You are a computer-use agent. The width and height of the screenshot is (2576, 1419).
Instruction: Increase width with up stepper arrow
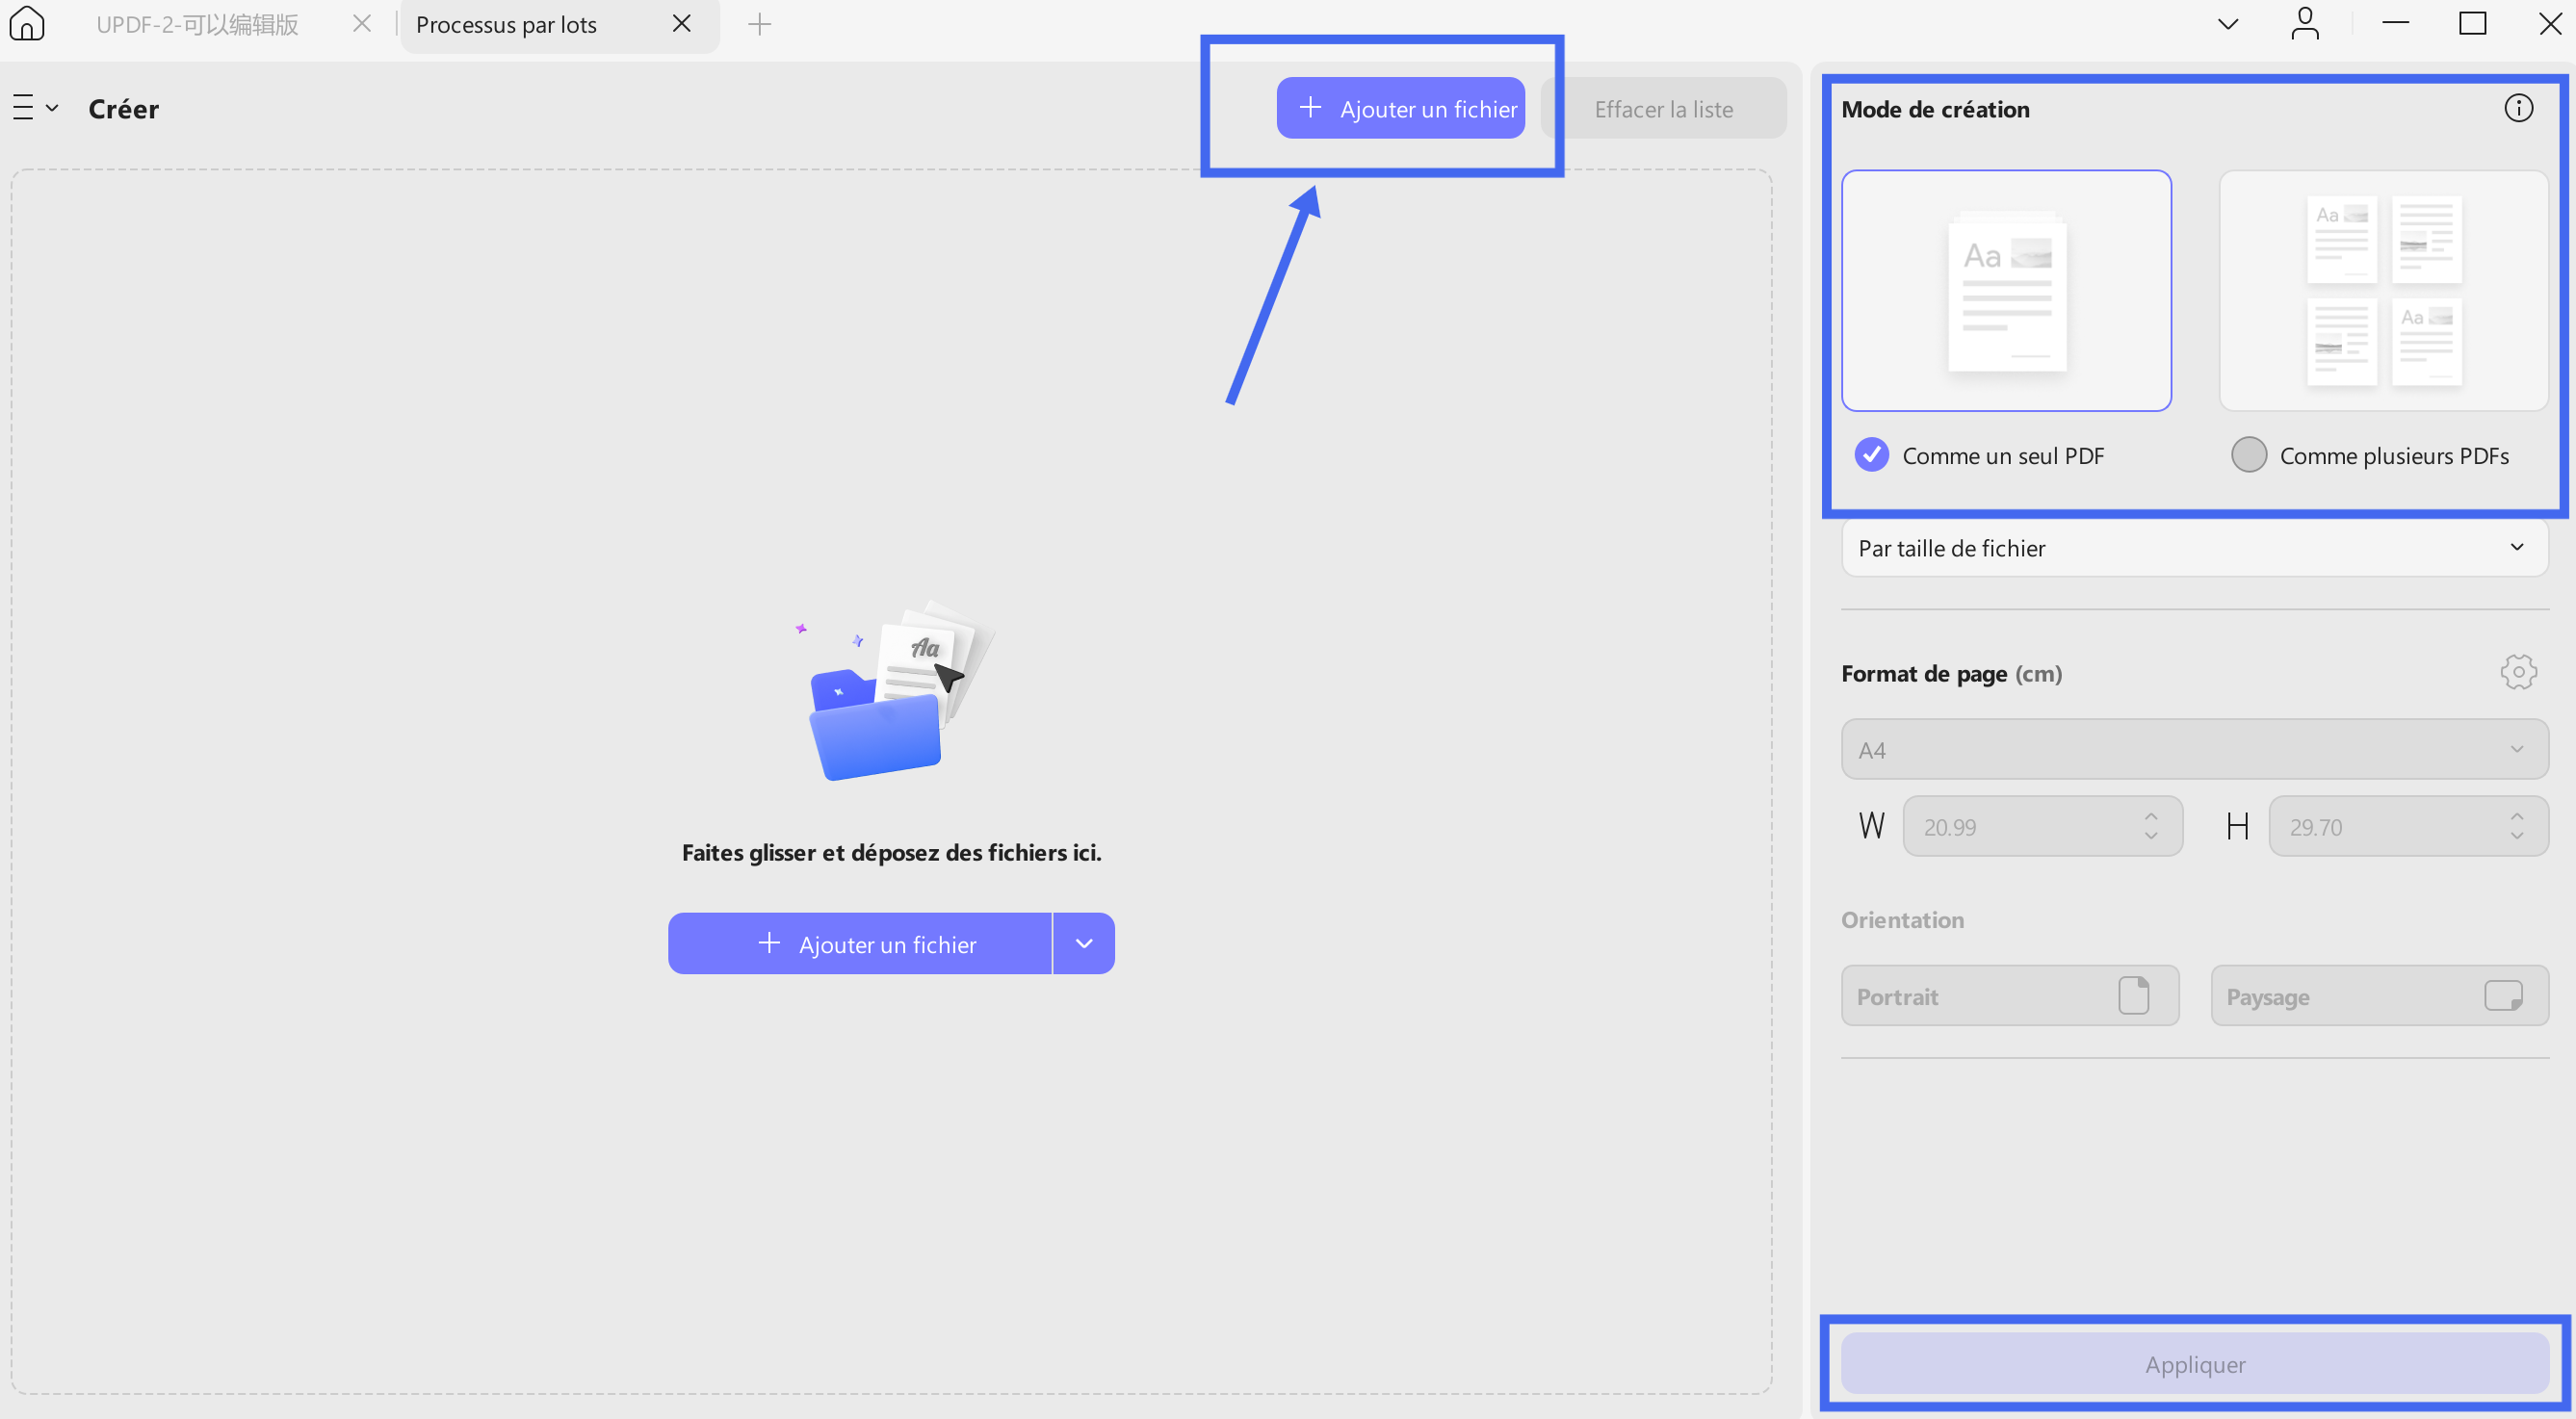point(2151,816)
